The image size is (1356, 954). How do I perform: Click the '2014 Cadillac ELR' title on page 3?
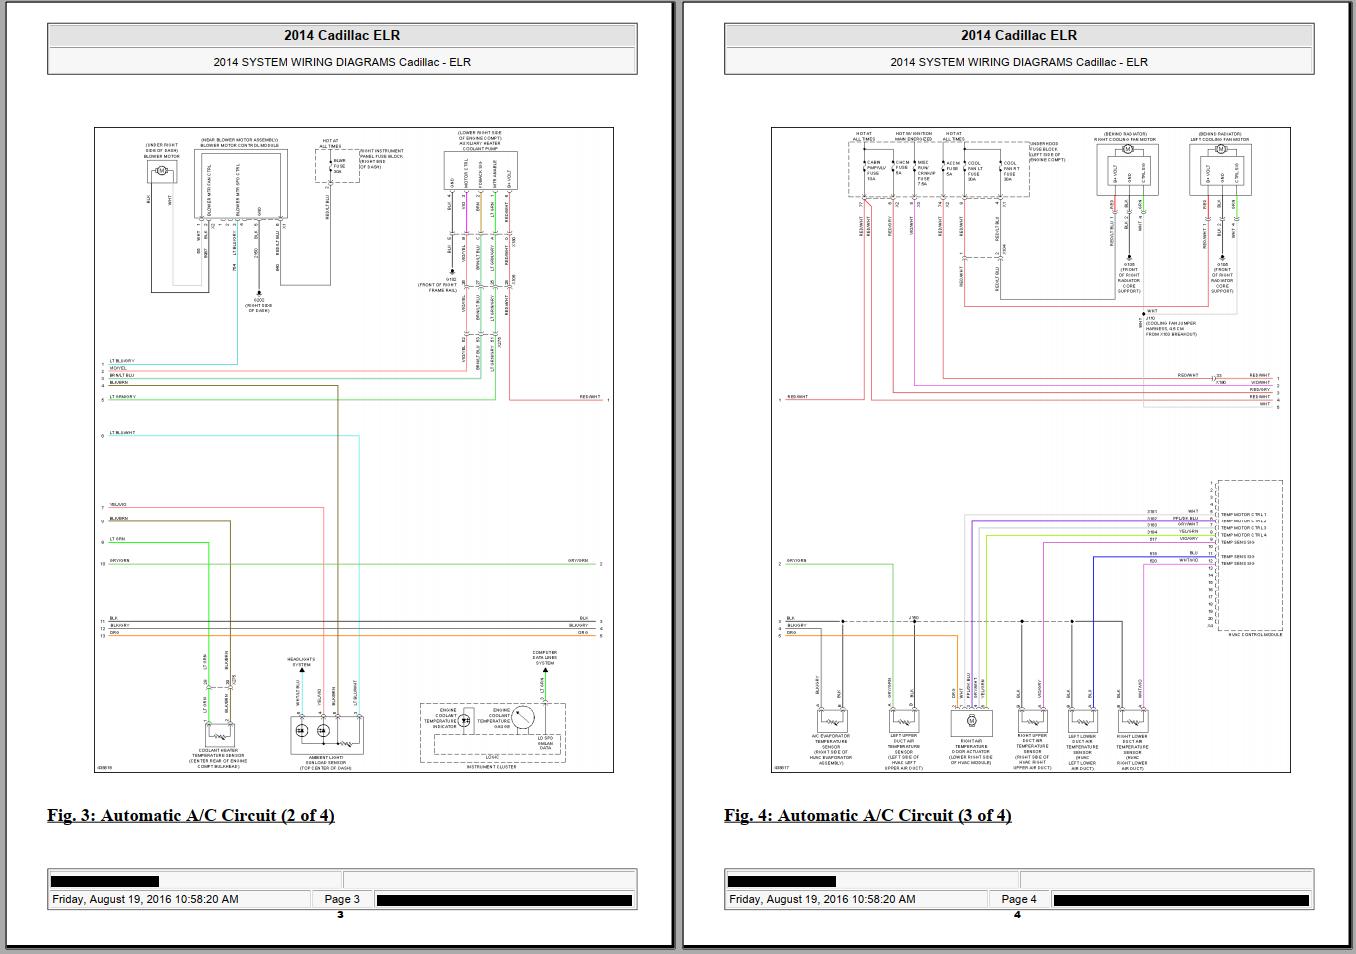pos(342,35)
